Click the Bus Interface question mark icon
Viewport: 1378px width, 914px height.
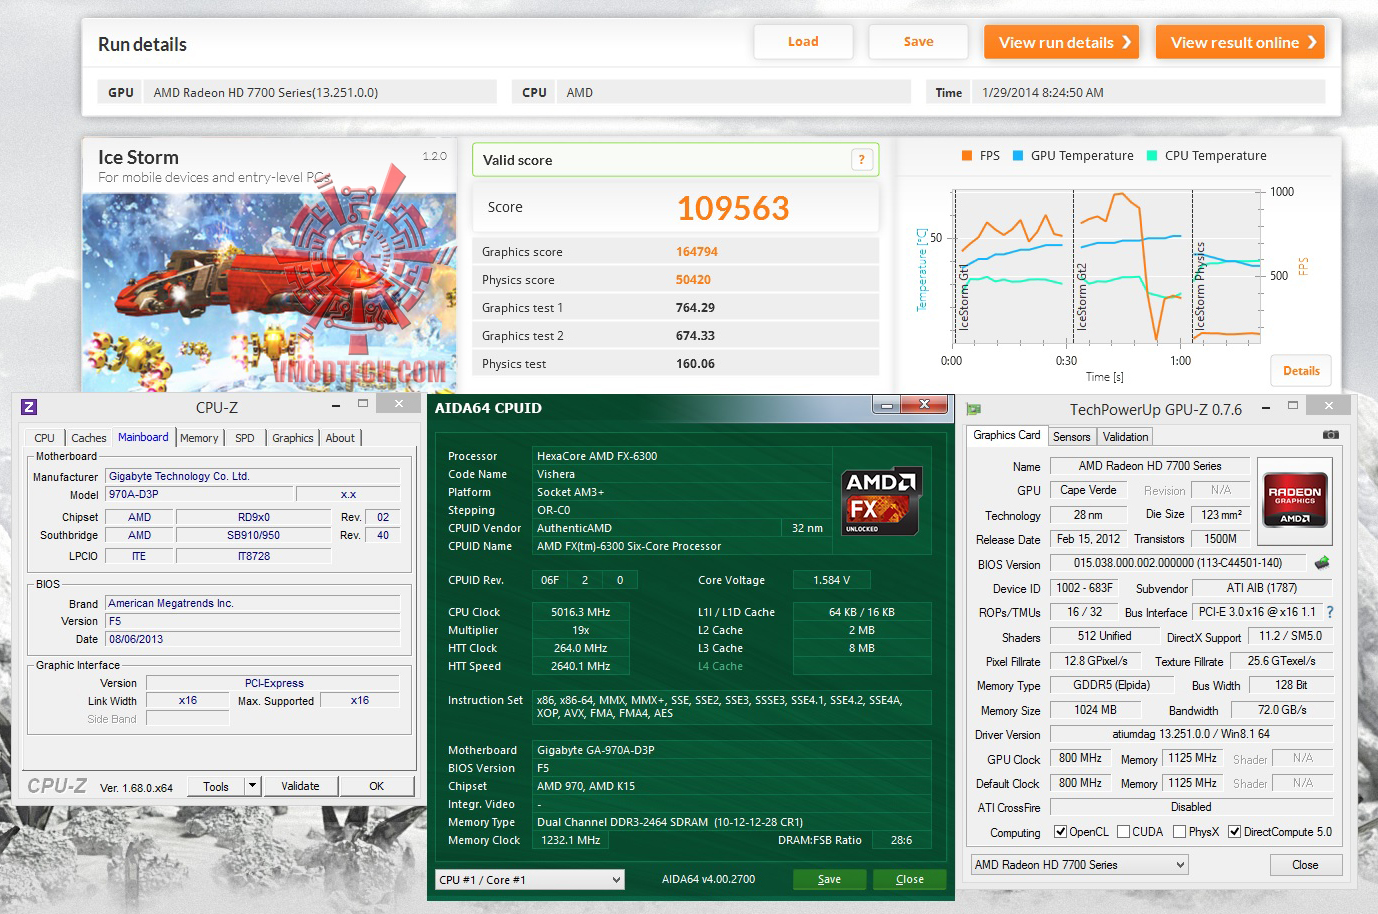[1330, 612]
